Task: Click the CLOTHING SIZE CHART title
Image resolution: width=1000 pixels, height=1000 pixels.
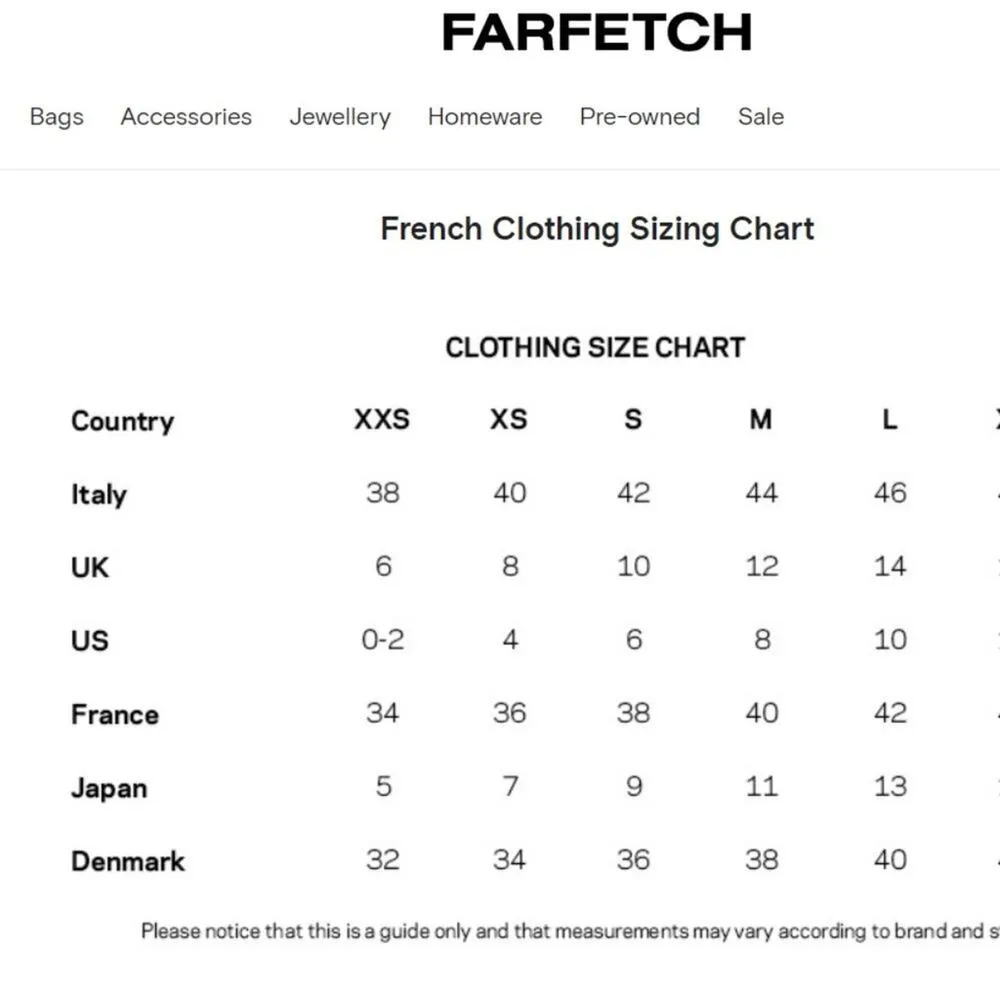Action: pos(595,348)
